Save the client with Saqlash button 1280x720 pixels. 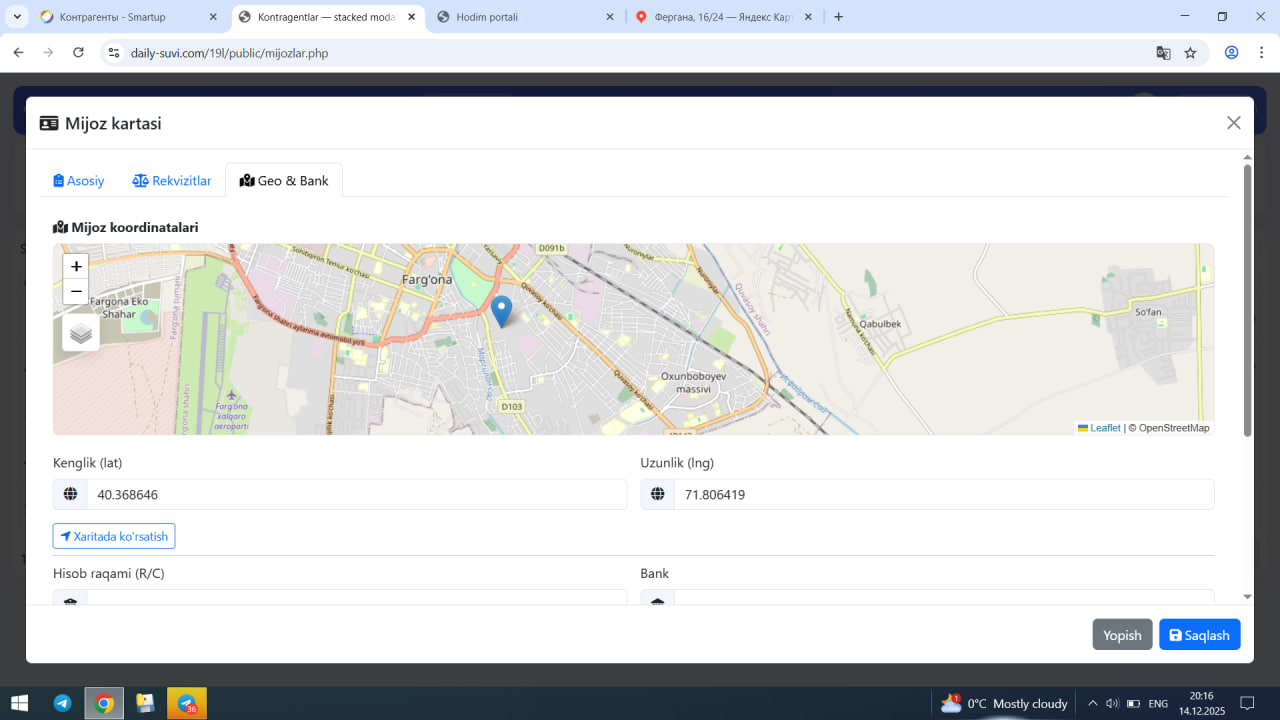point(1199,635)
